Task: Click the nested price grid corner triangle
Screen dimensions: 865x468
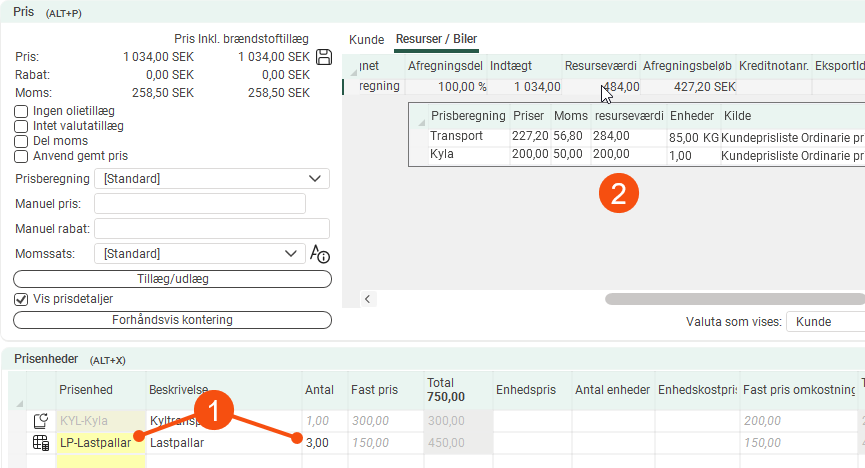Action: point(417,122)
